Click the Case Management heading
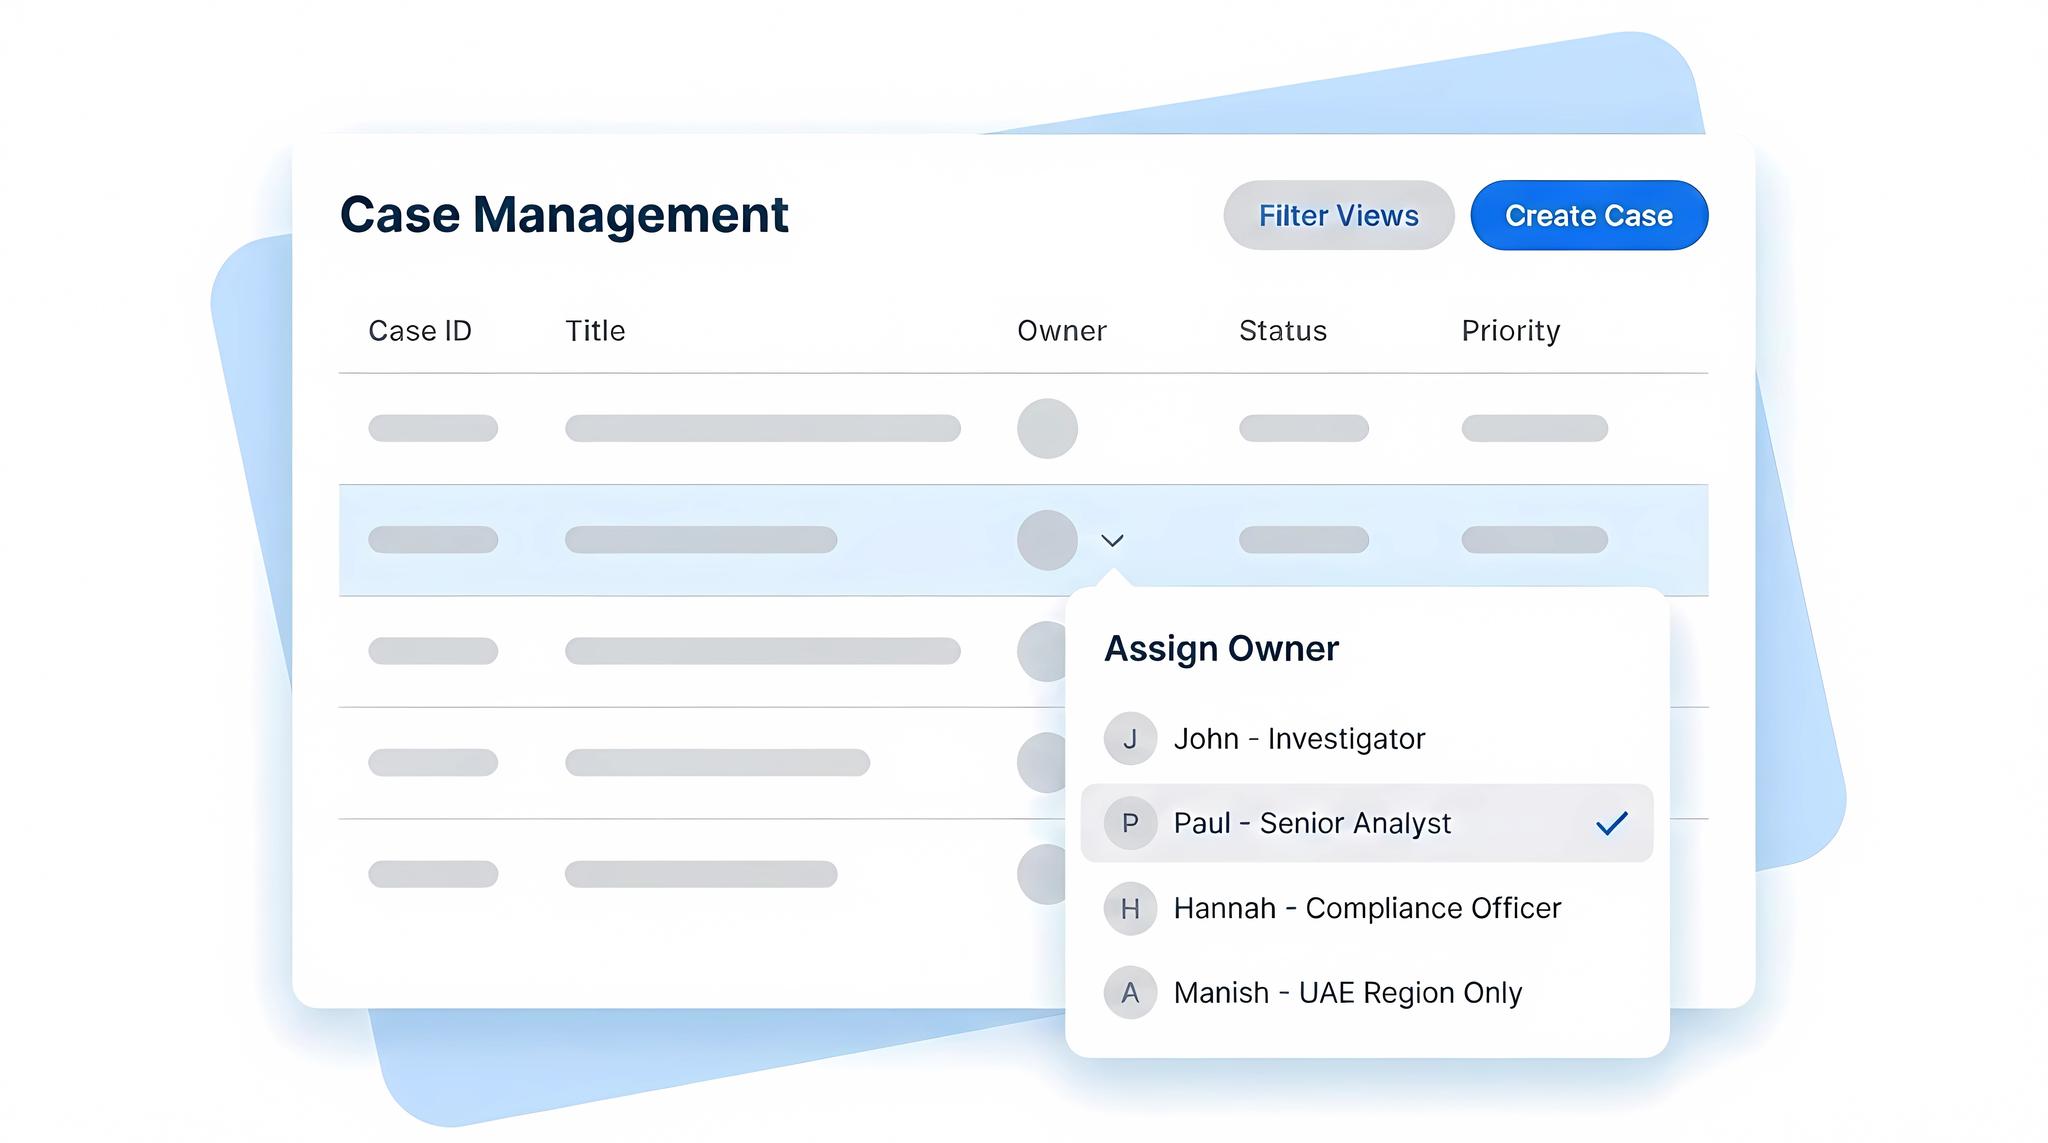Image resolution: width=2048 pixels, height=1143 pixels. coord(564,213)
